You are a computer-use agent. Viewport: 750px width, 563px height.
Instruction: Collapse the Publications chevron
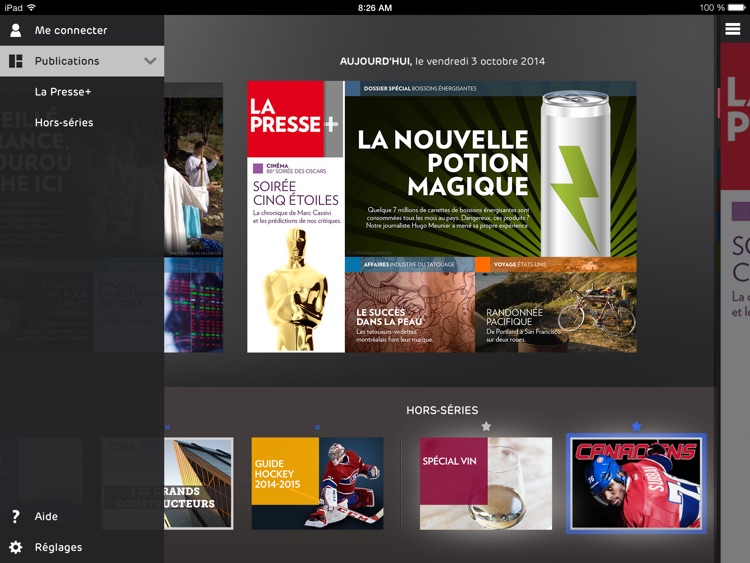150,61
